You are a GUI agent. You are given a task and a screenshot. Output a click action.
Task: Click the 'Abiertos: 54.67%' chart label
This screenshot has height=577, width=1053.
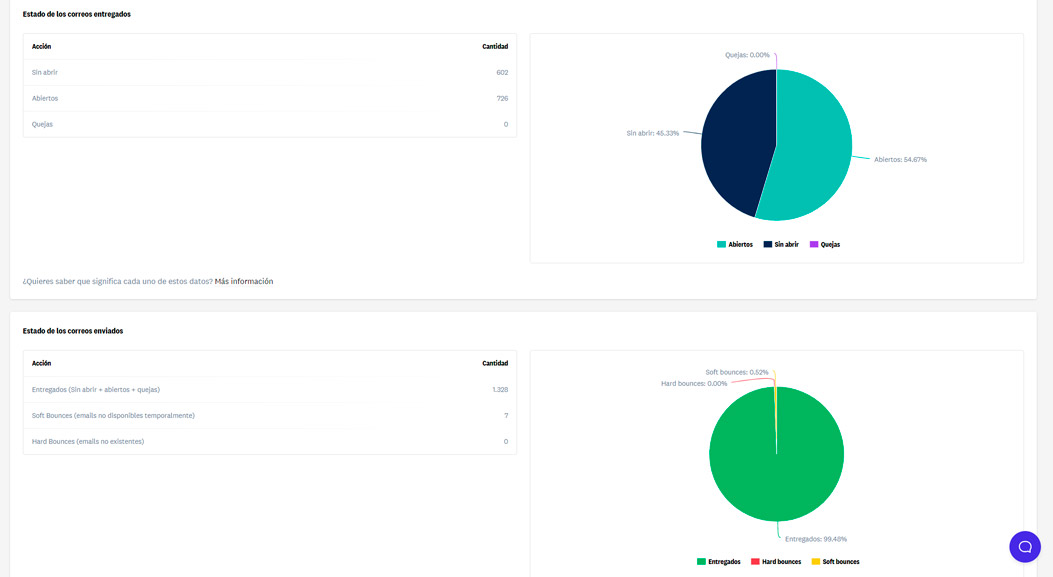pyautogui.click(x=901, y=160)
